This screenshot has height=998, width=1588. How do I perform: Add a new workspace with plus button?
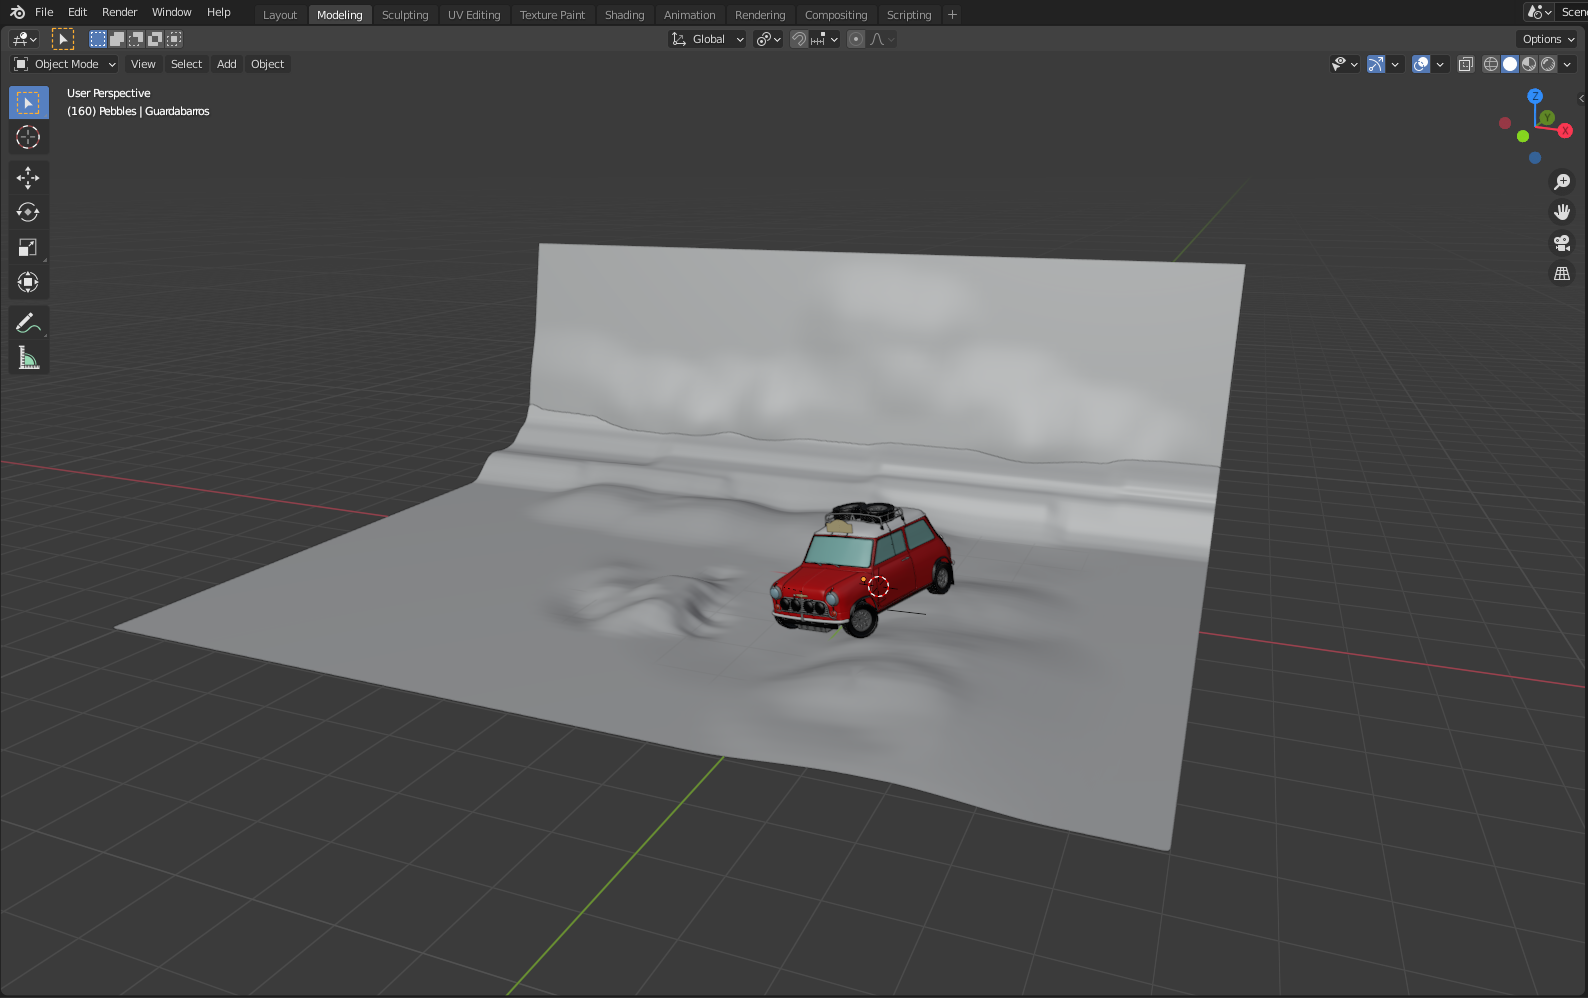[x=952, y=15]
